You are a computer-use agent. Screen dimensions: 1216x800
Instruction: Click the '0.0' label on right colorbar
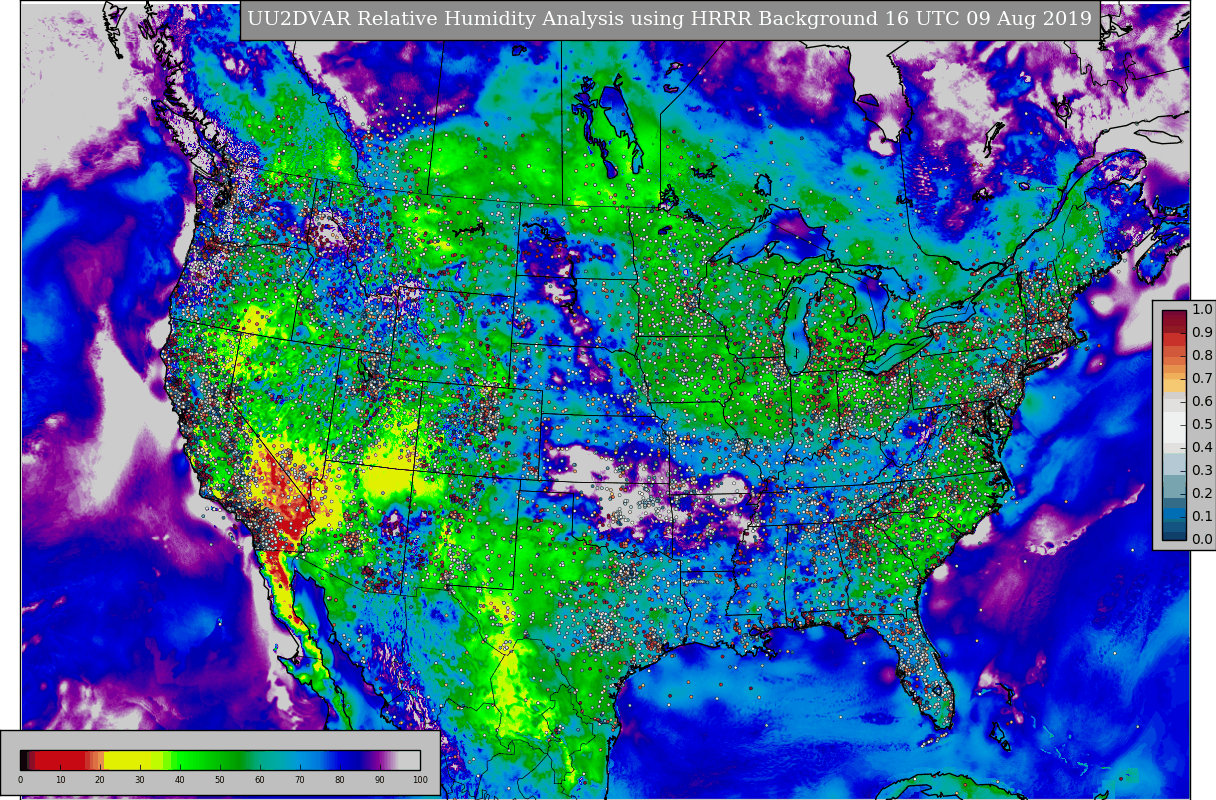[x=1202, y=540]
